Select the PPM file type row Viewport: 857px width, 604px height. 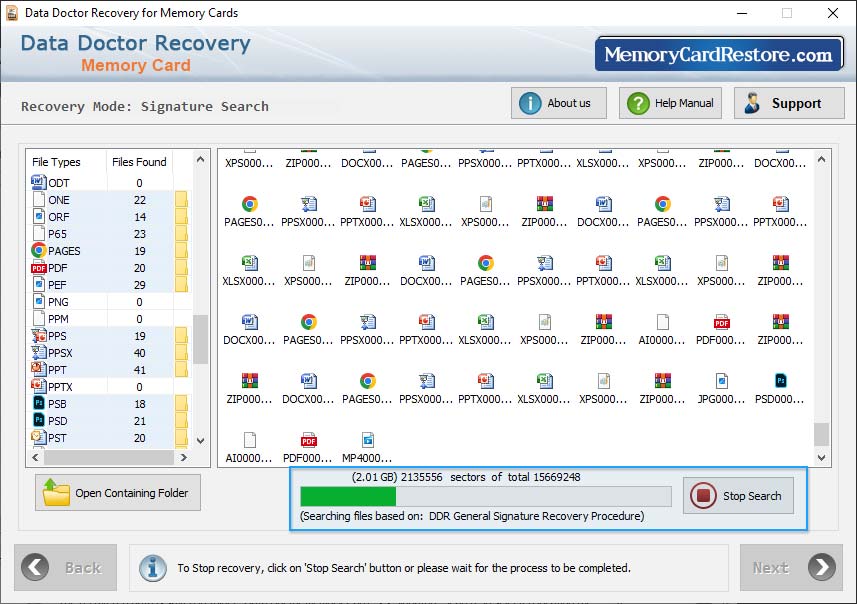[109, 318]
